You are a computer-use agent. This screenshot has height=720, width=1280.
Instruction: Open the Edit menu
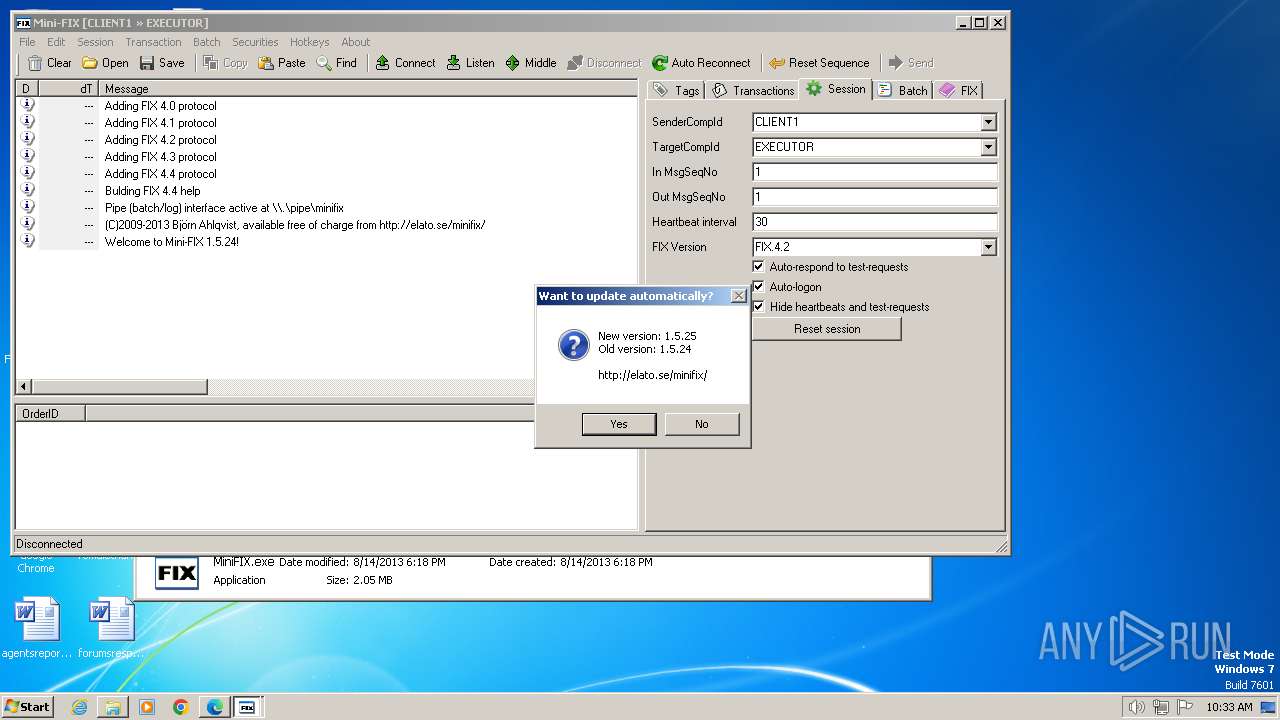(56, 42)
